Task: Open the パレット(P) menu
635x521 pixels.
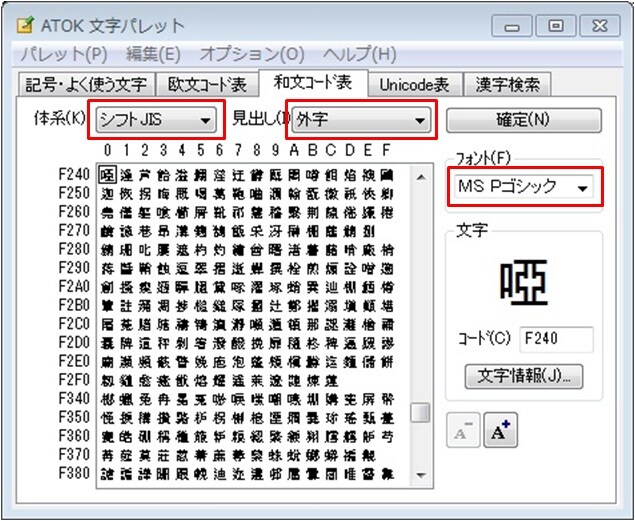Action: (x=64, y=54)
